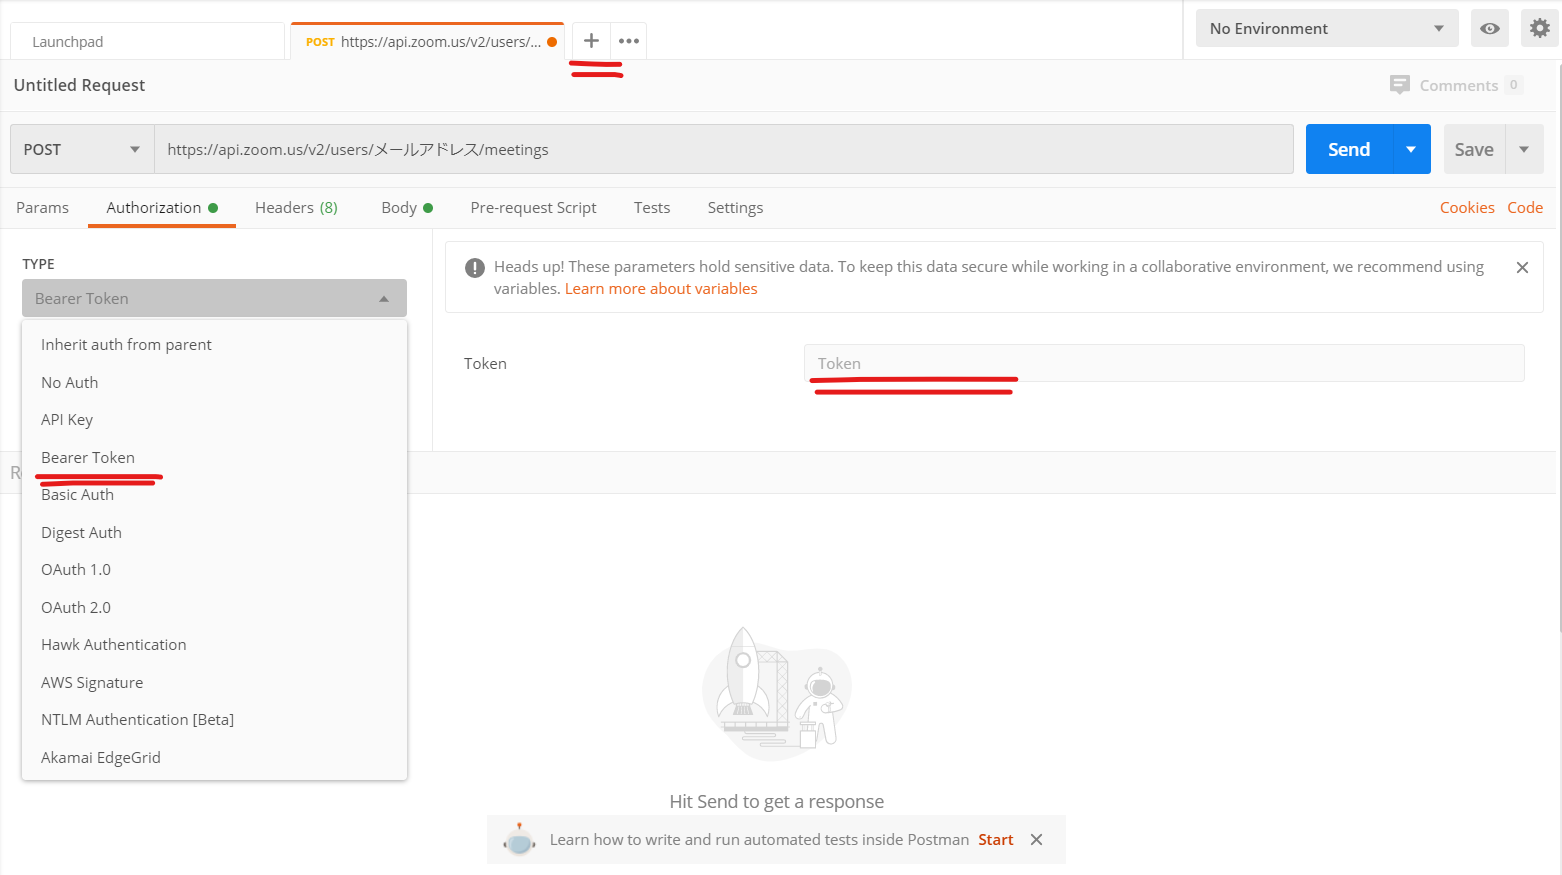Click the Save button
1562x875 pixels.
click(1474, 149)
